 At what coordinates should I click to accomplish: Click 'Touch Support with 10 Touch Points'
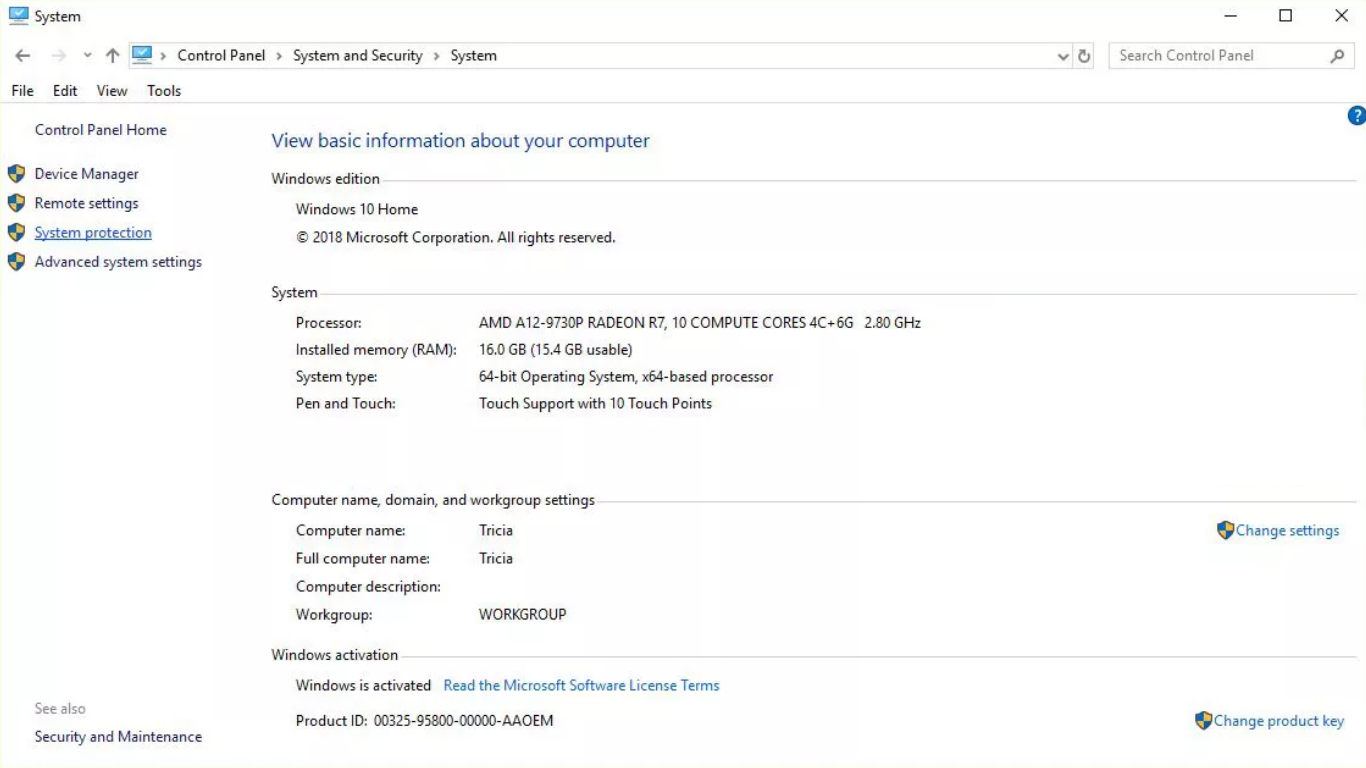(x=596, y=404)
